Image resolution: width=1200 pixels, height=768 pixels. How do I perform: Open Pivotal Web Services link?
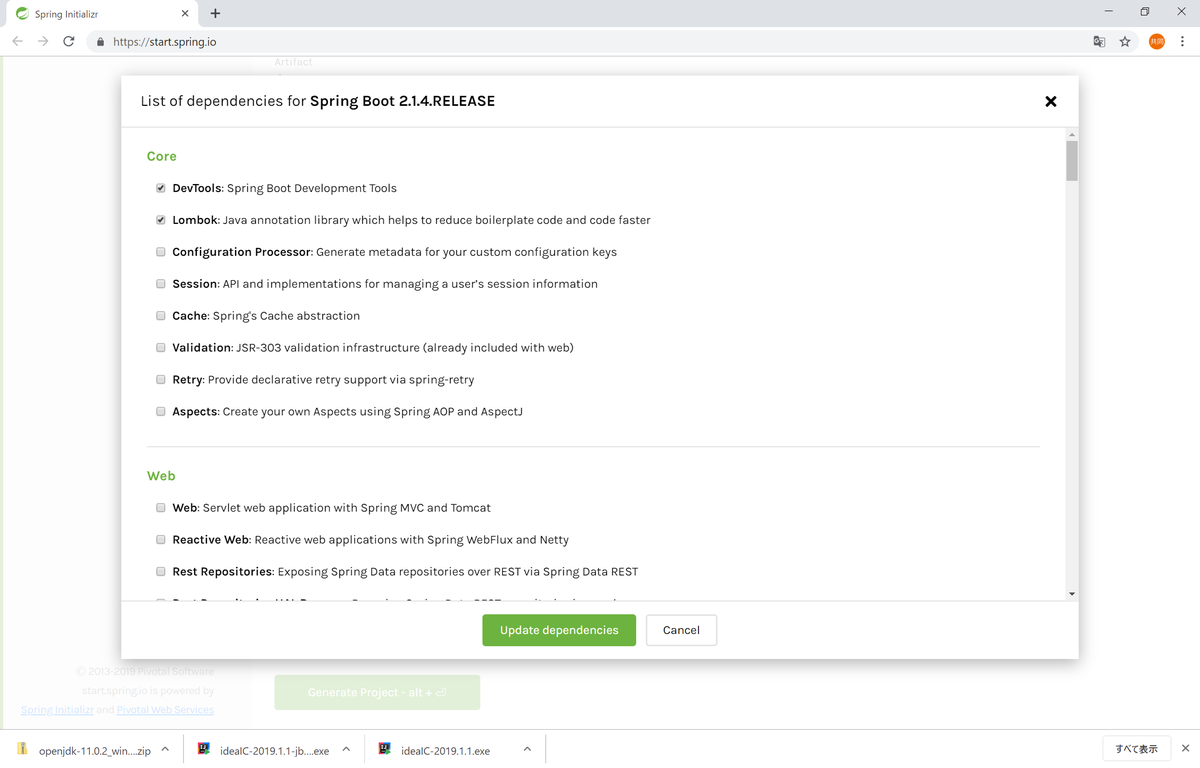click(x=165, y=710)
